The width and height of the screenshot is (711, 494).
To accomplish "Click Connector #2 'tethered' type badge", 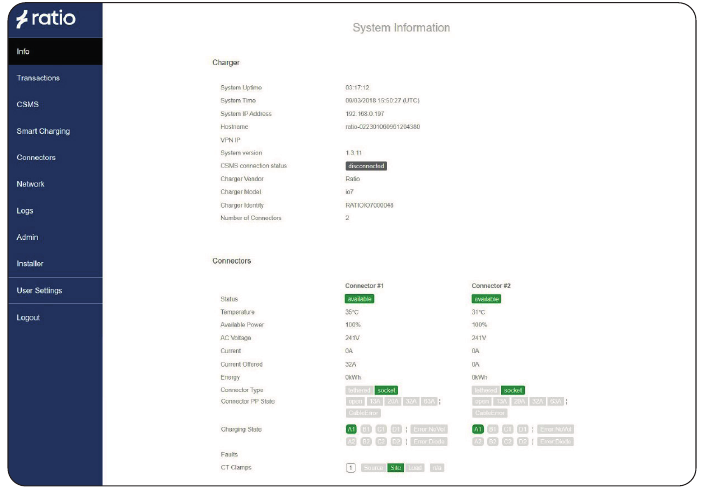I will [x=486, y=390].
